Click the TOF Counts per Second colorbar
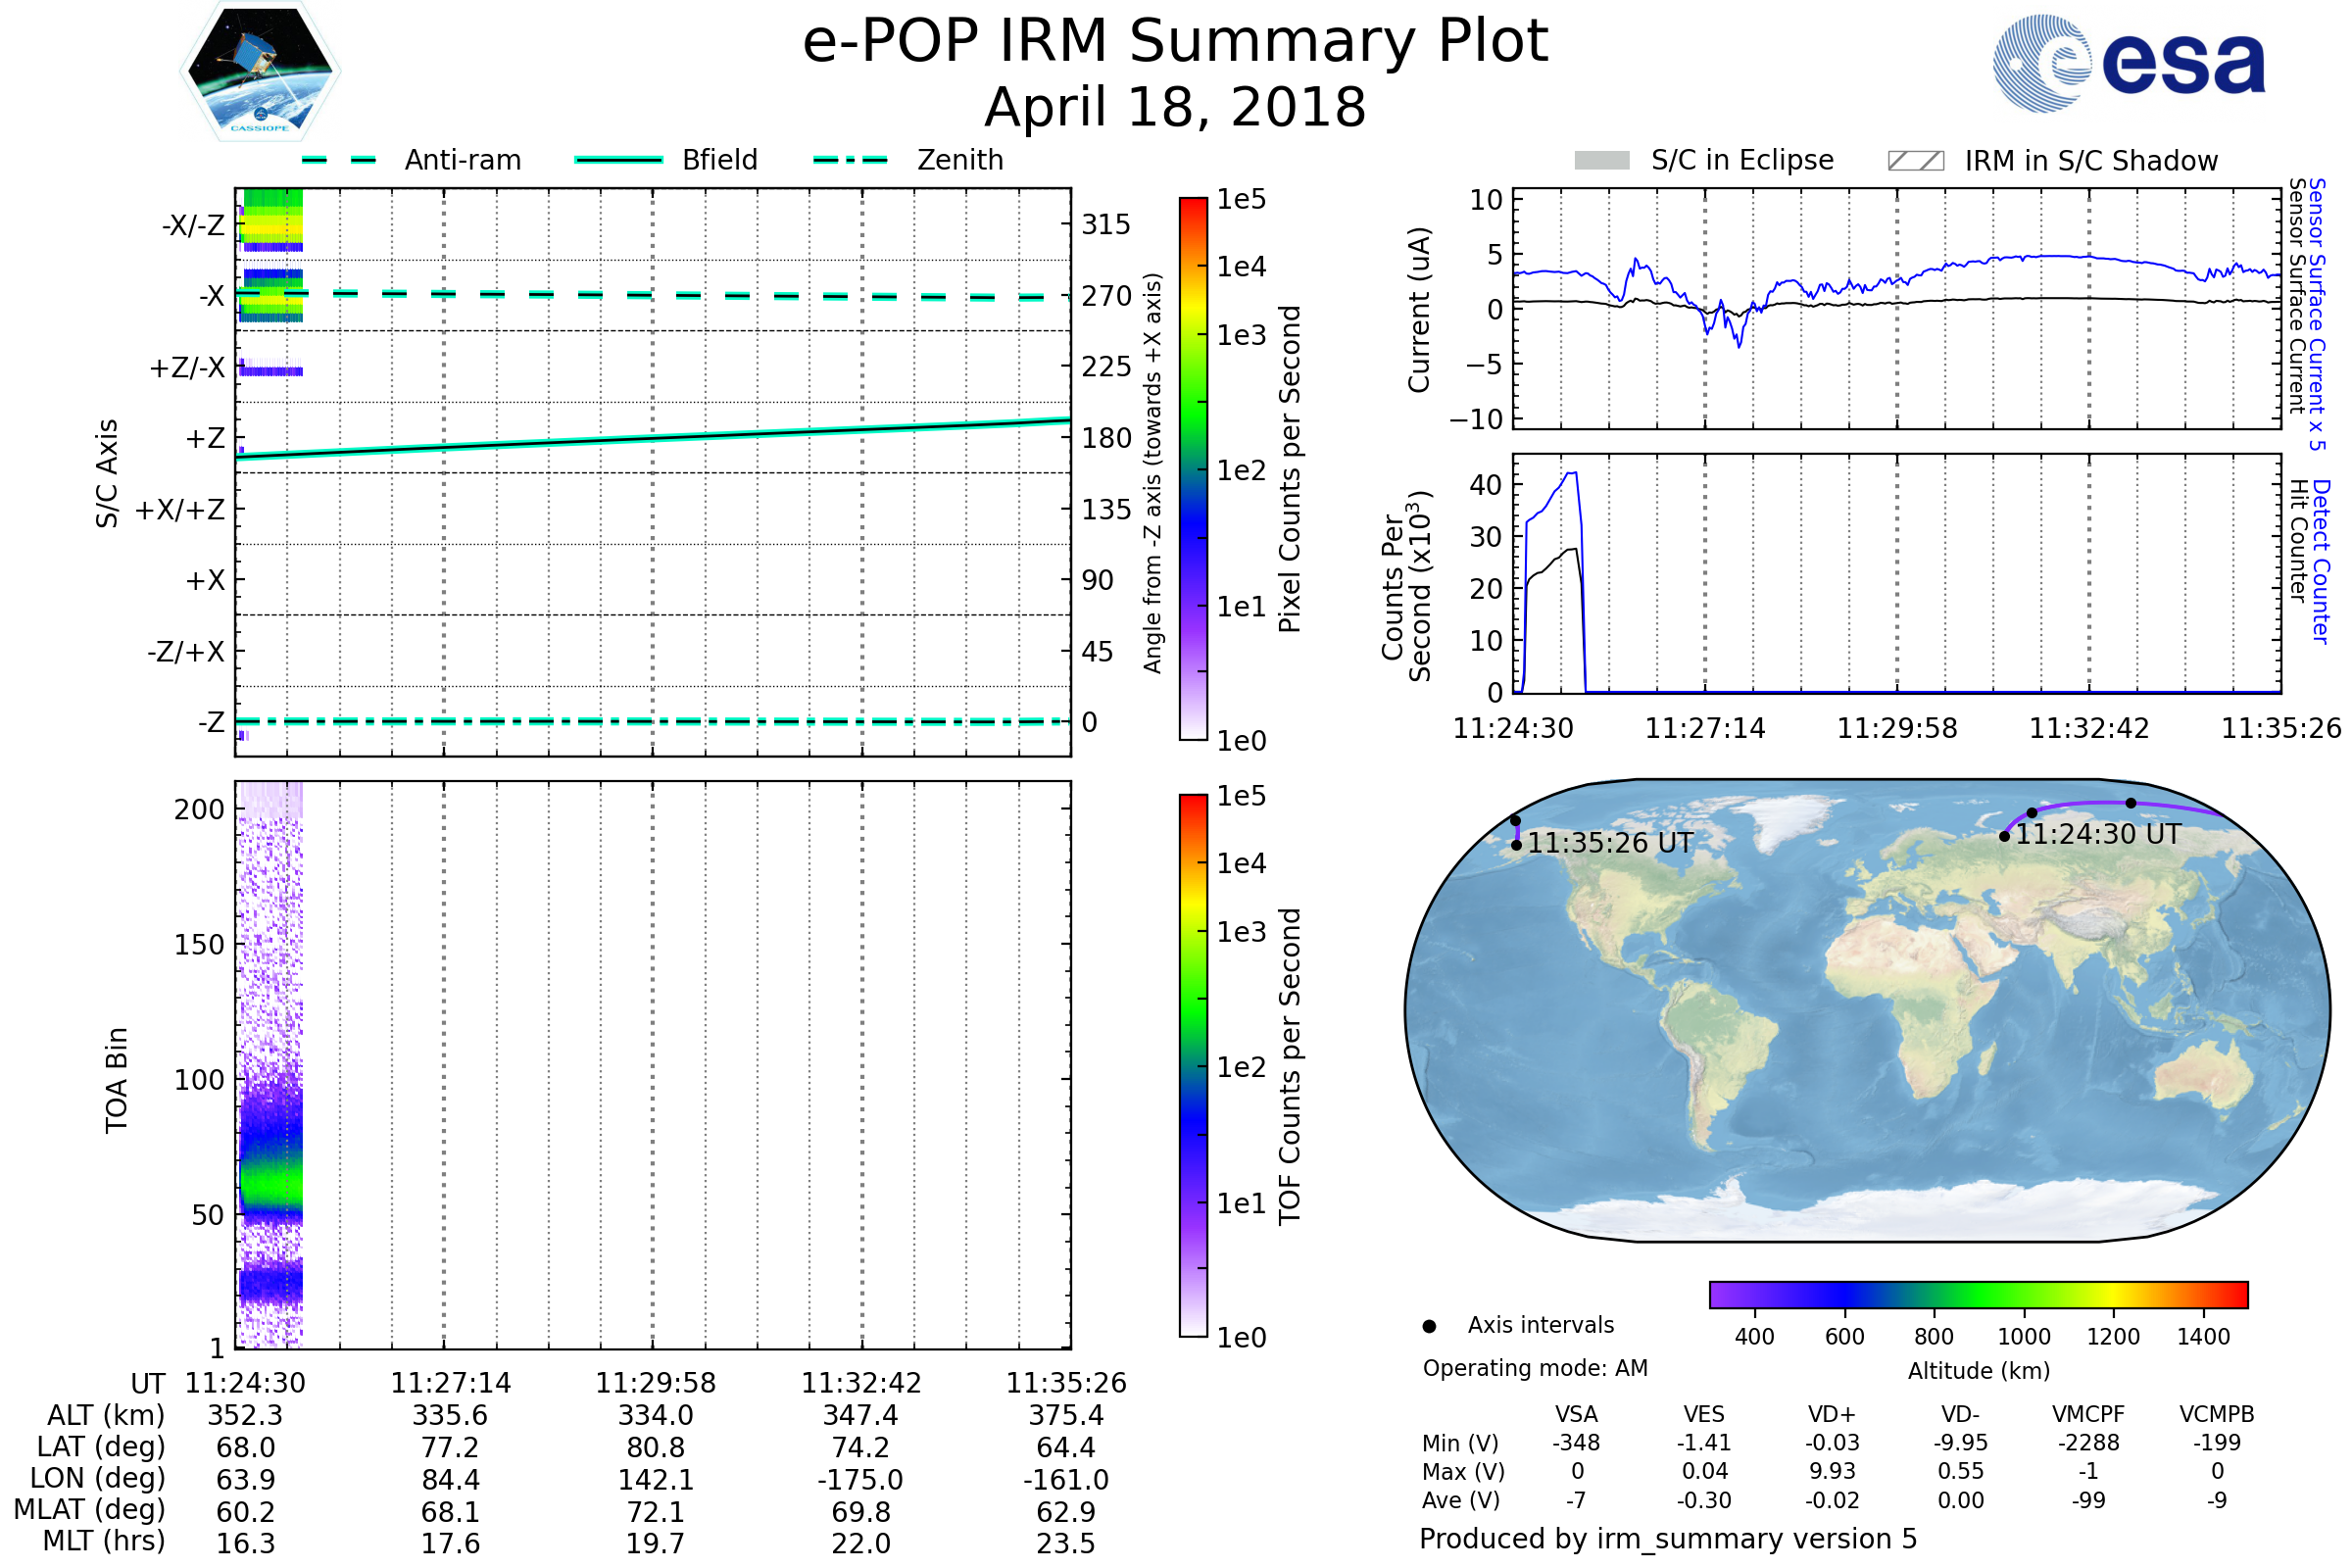Screen dimensions: 2352x1568 [1193, 1065]
